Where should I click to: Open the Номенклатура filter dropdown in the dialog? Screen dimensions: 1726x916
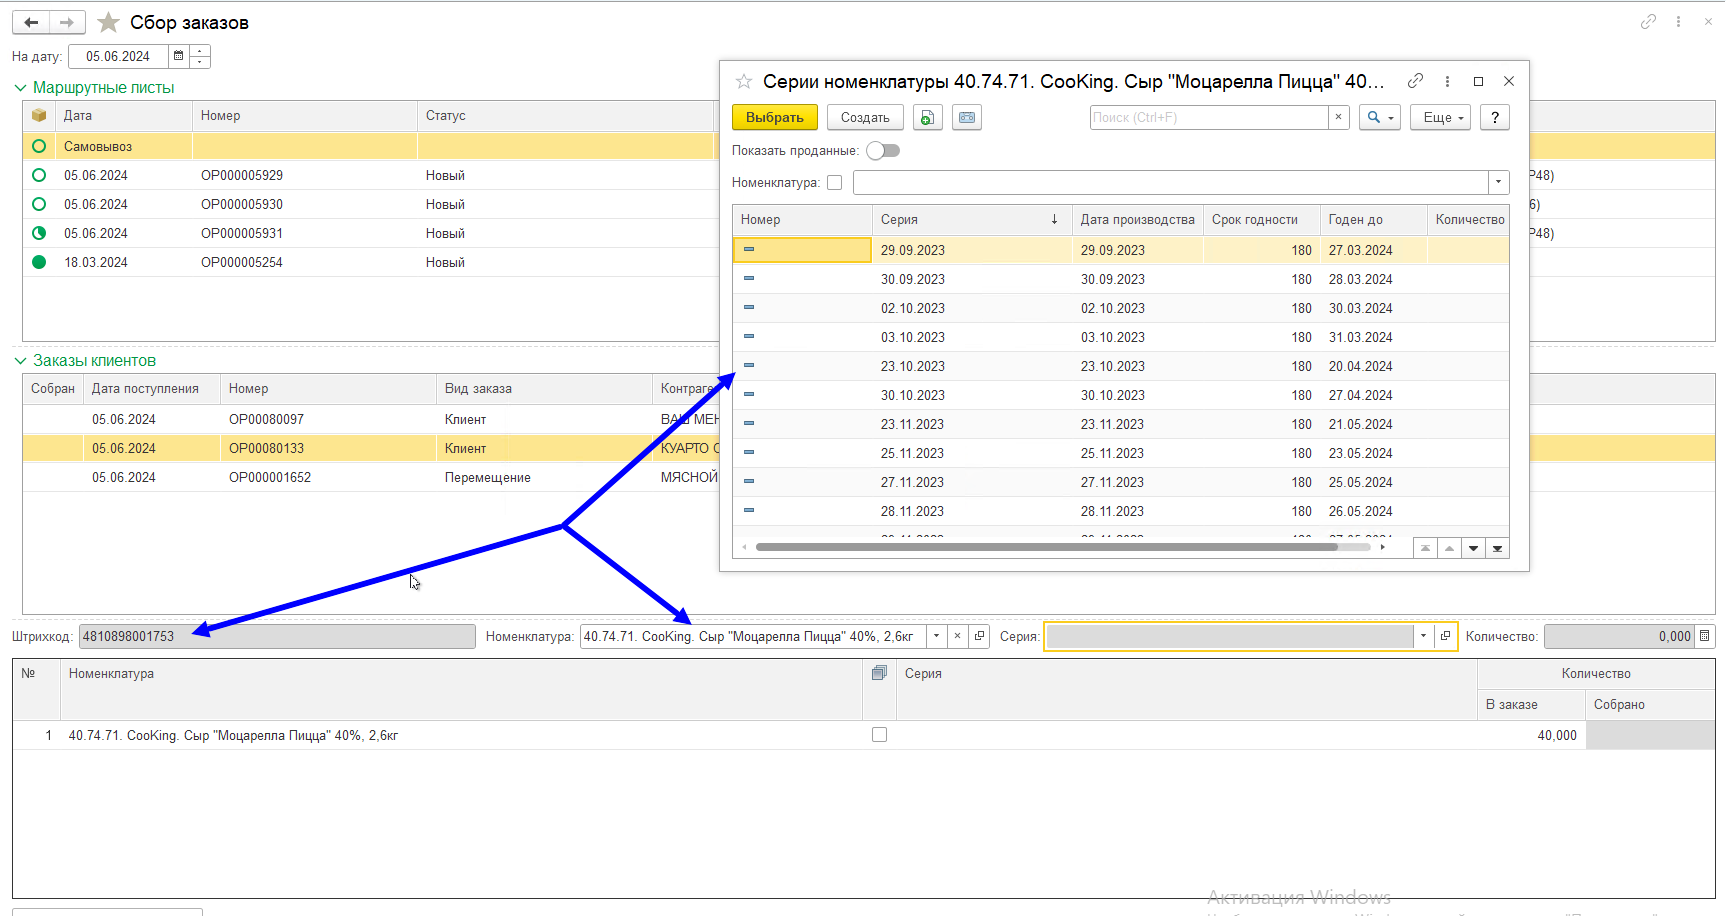tap(1498, 183)
